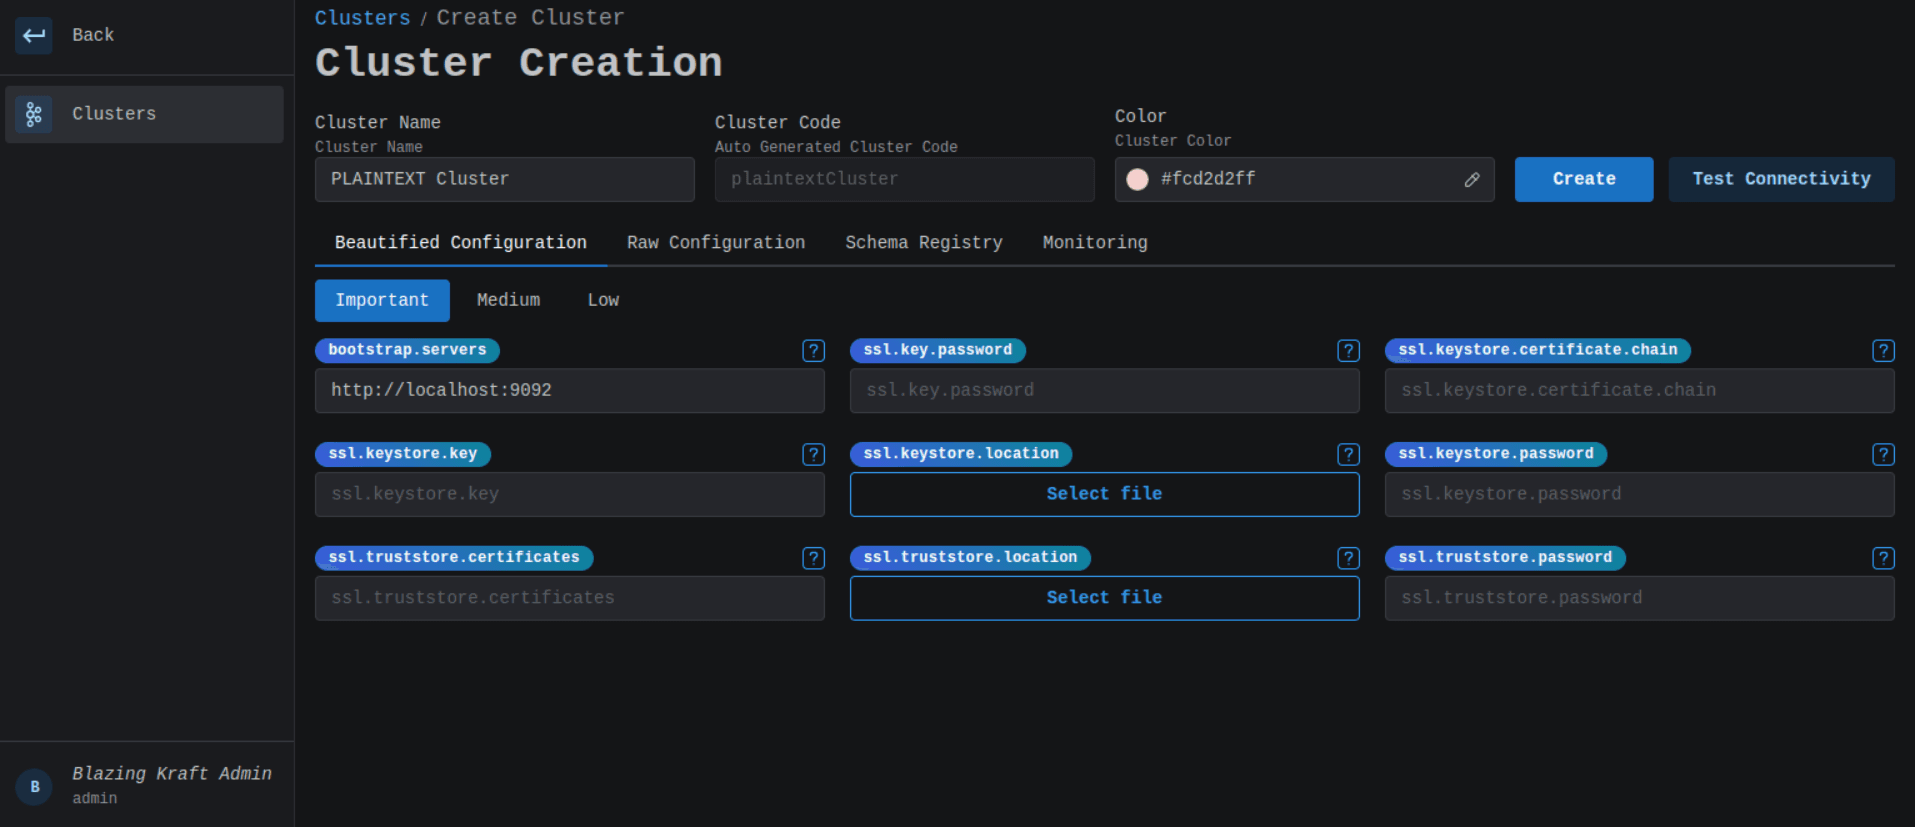Click Auto Generated Cluster Code text
Image resolution: width=1915 pixels, height=827 pixels.
click(x=836, y=147)
